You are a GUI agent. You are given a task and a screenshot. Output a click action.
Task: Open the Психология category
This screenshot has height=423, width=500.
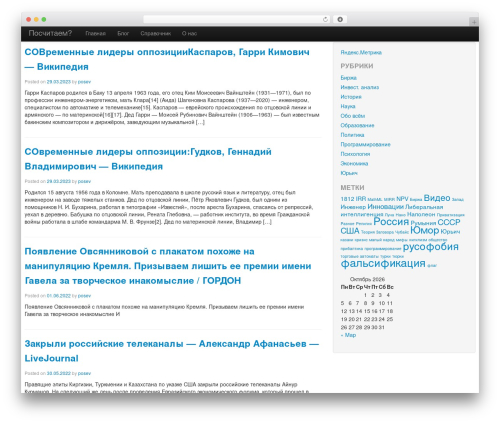(355, 154)
